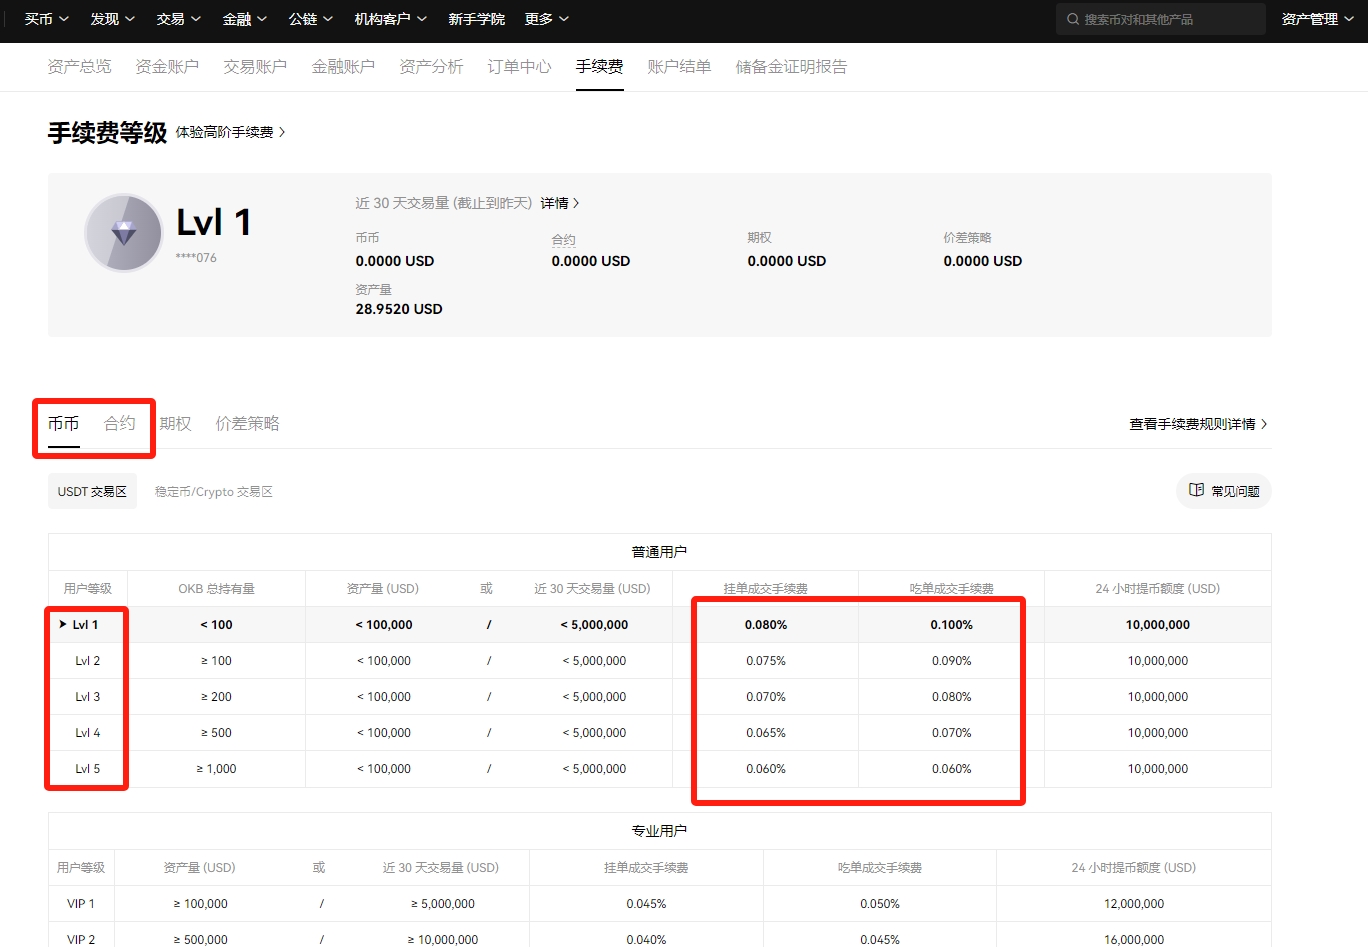The image size is (1368, 947).
Task: Expand the 机构客户 menu
Action: pyautogui.click(x=391, y=19)
